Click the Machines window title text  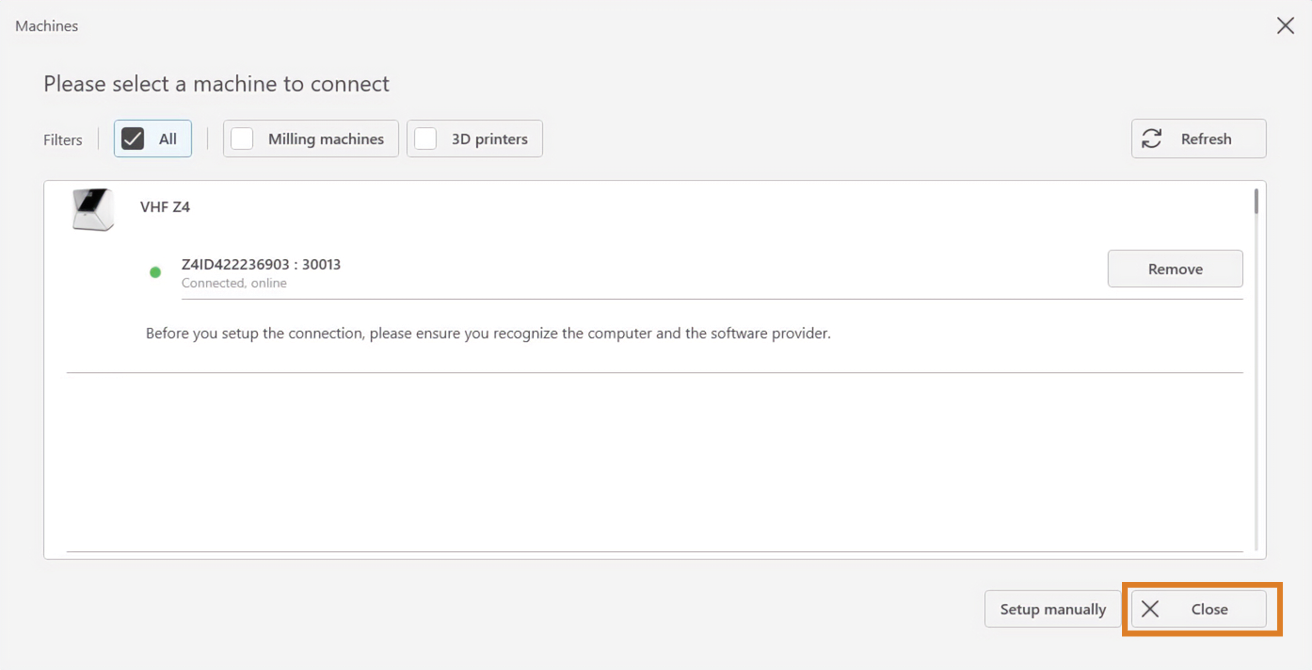point(47,26)
